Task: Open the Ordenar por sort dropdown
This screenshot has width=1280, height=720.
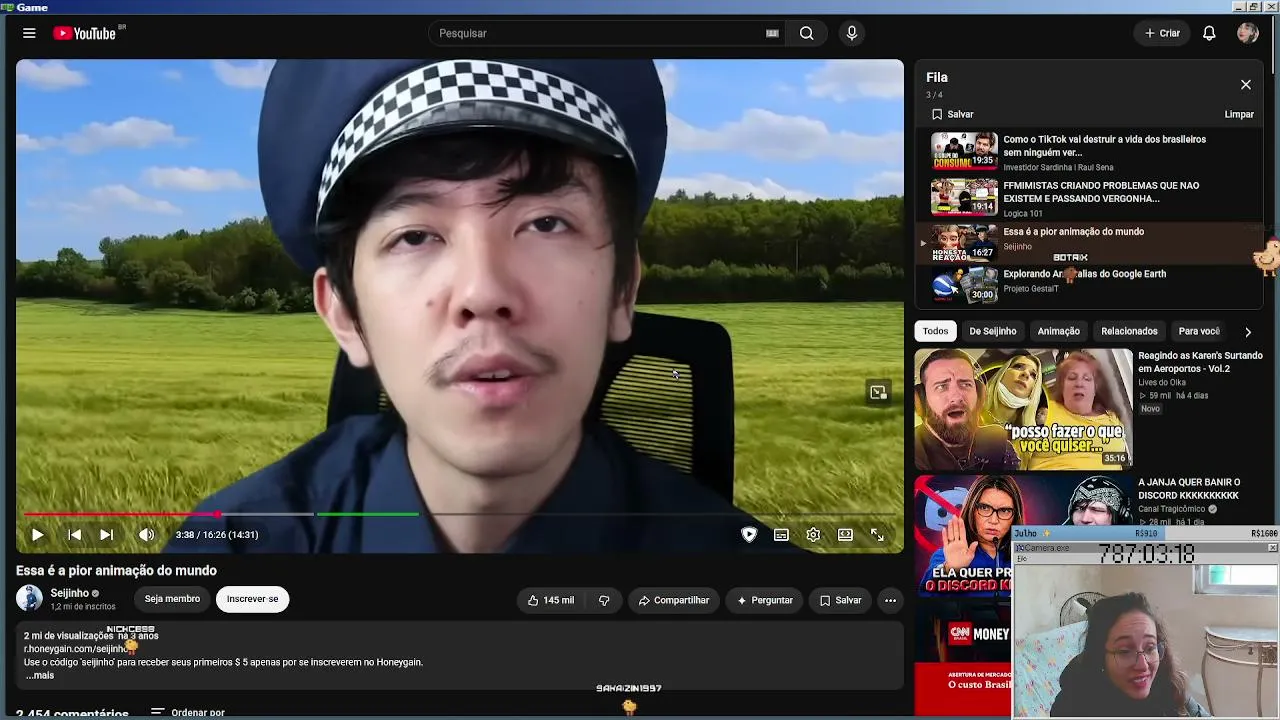Action: click(x=188, y=713)
